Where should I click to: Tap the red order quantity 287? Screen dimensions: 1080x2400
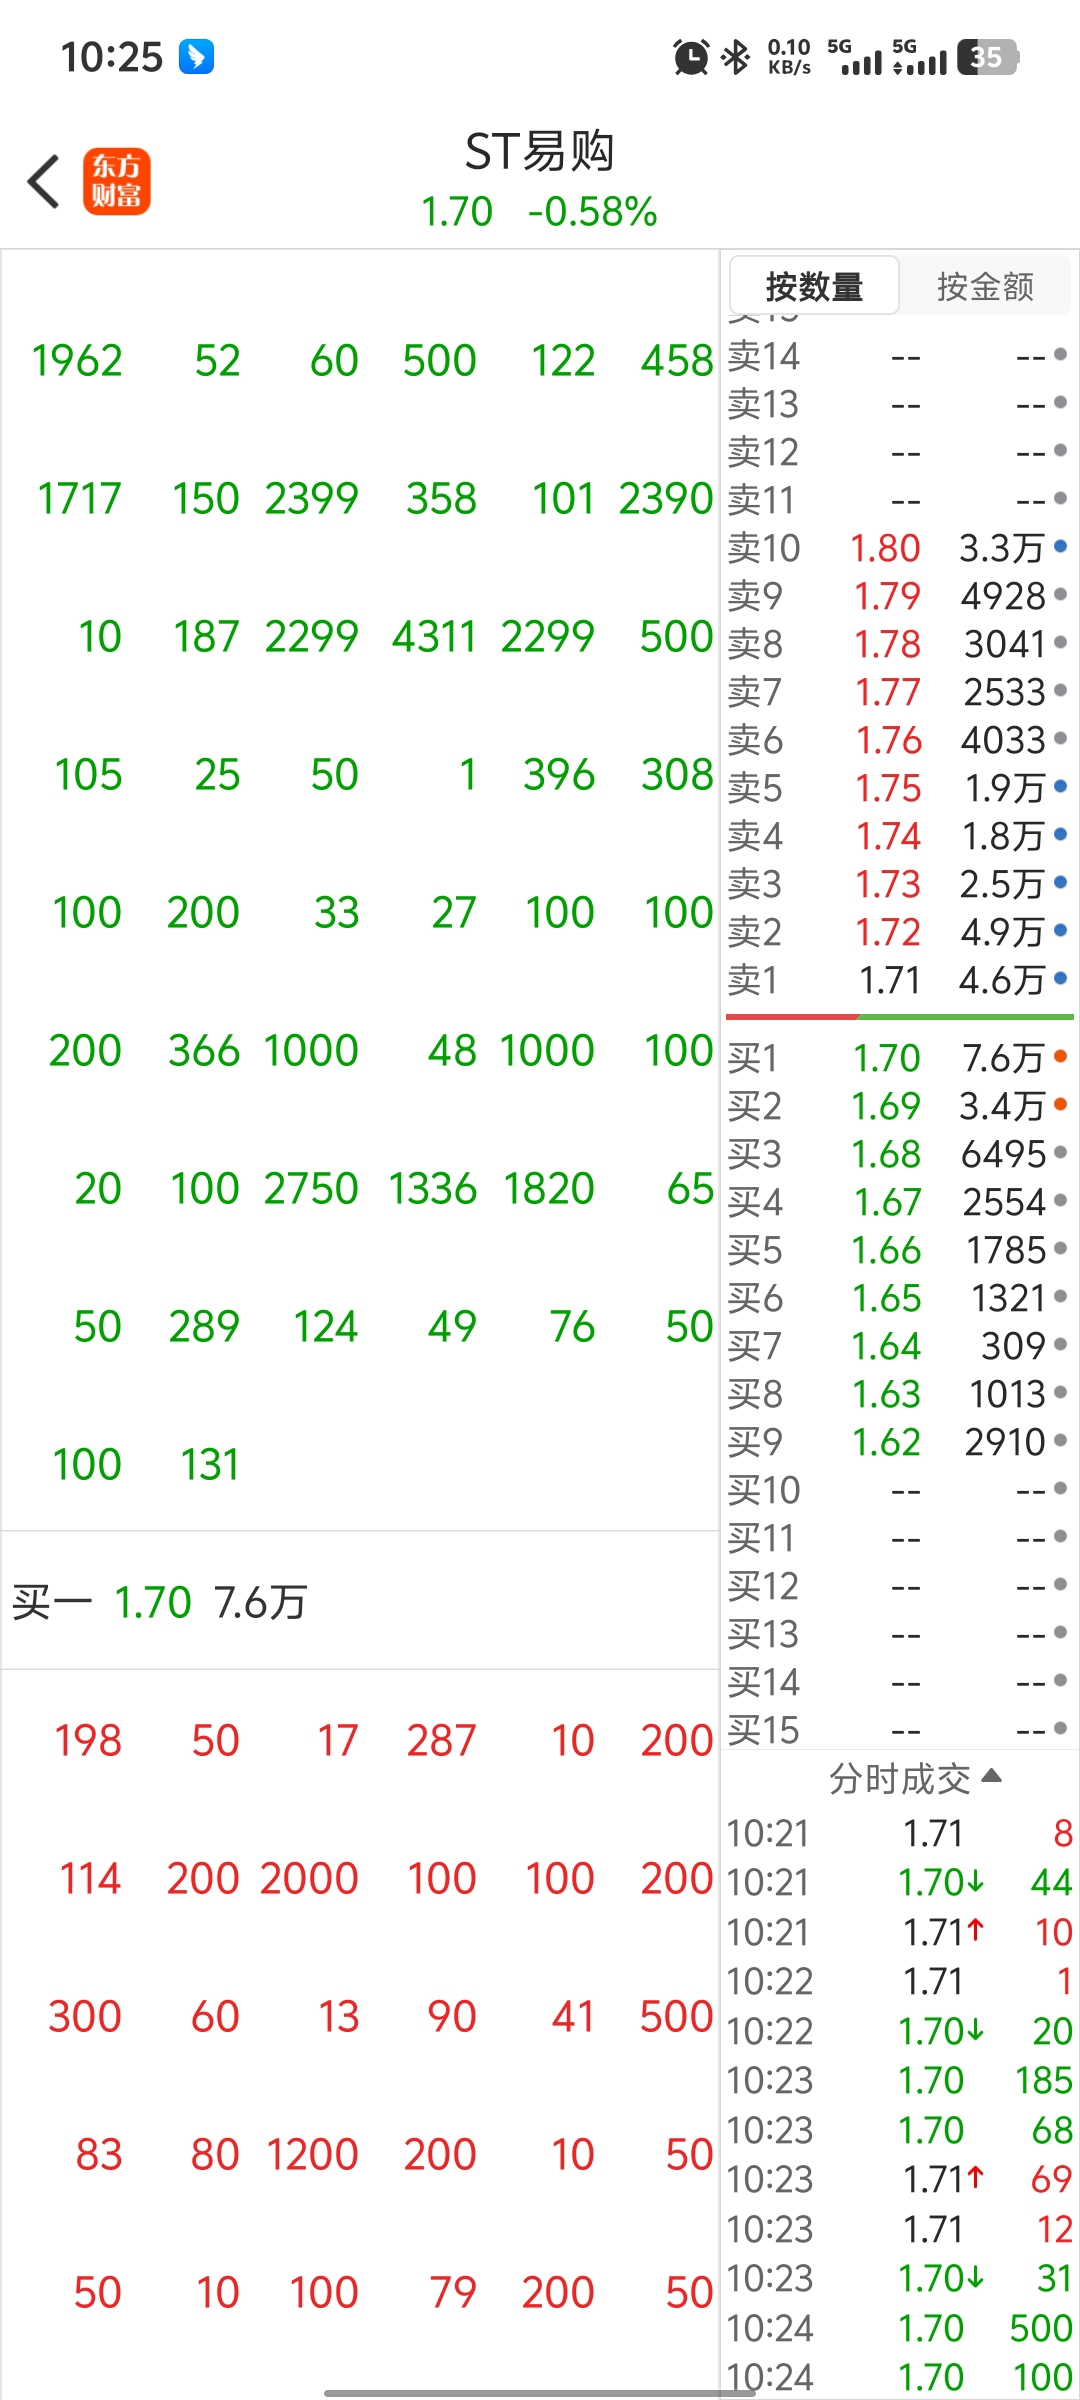tap(441, 1741)
